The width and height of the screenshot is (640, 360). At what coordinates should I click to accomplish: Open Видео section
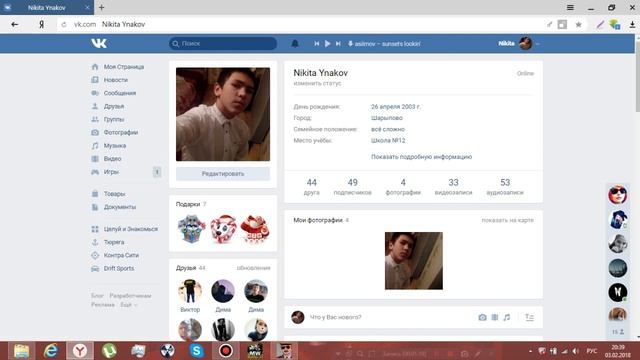112,158
